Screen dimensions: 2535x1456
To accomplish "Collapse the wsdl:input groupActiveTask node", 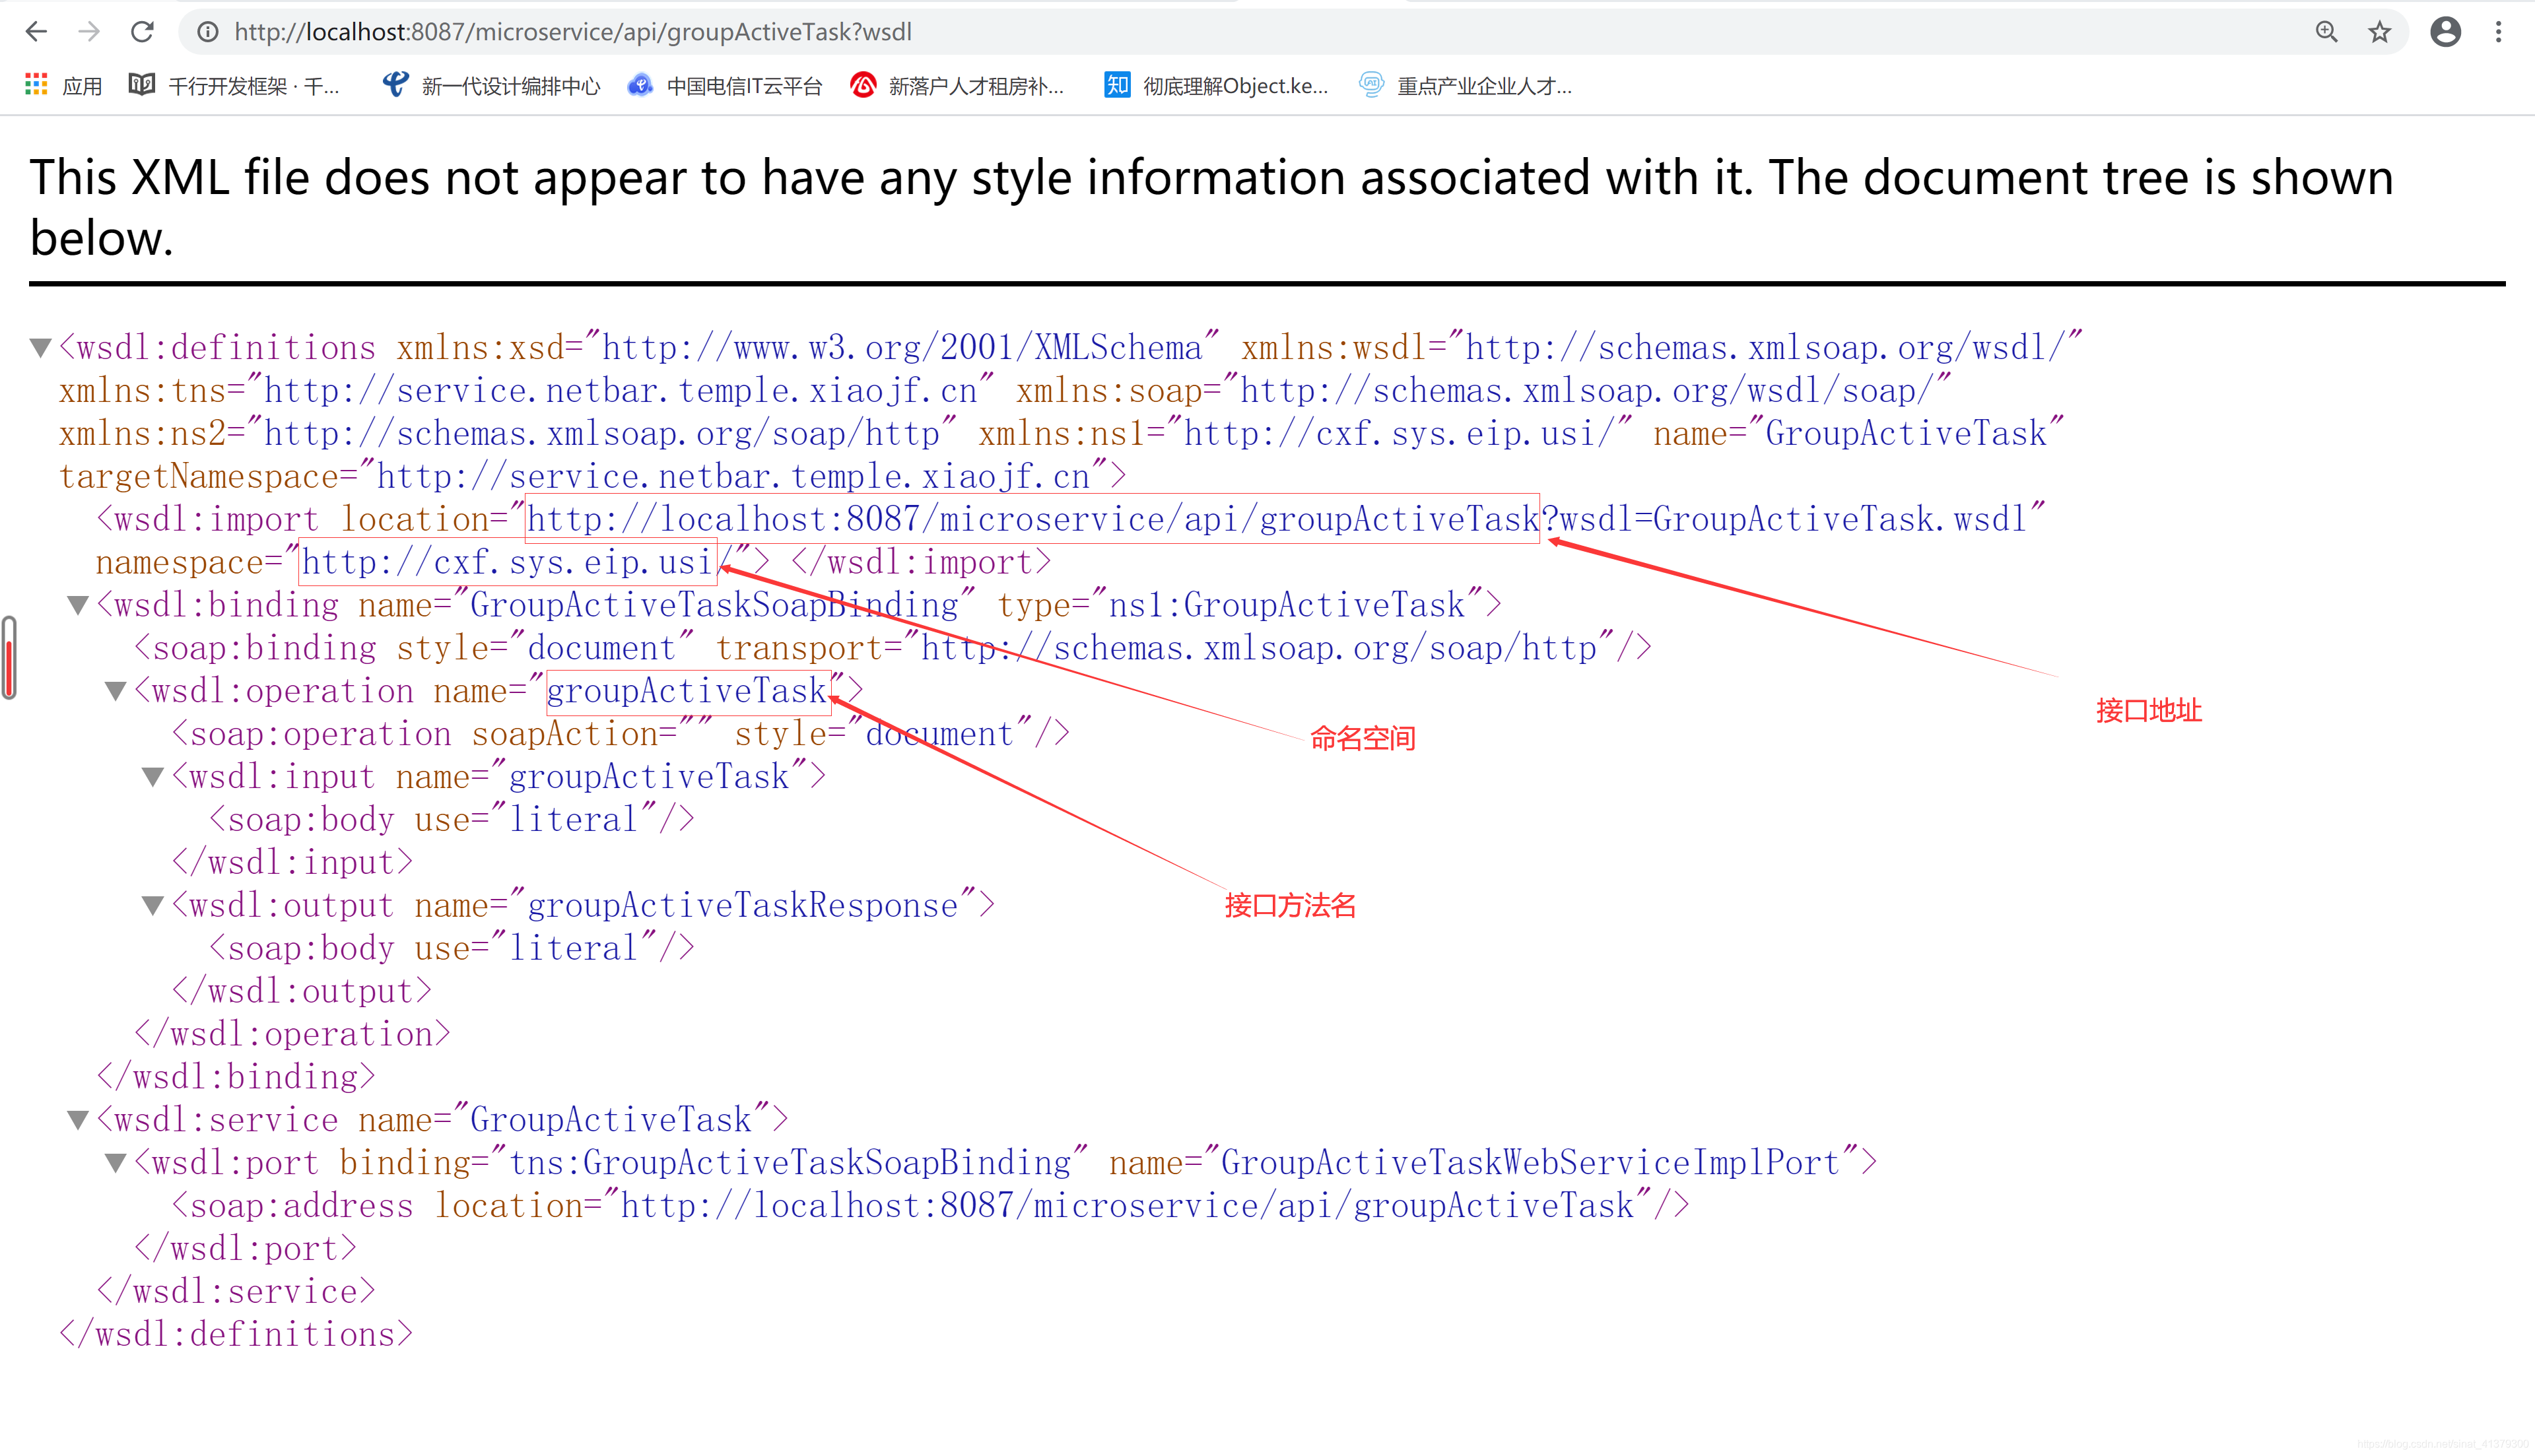I will (x=153, y=777).
